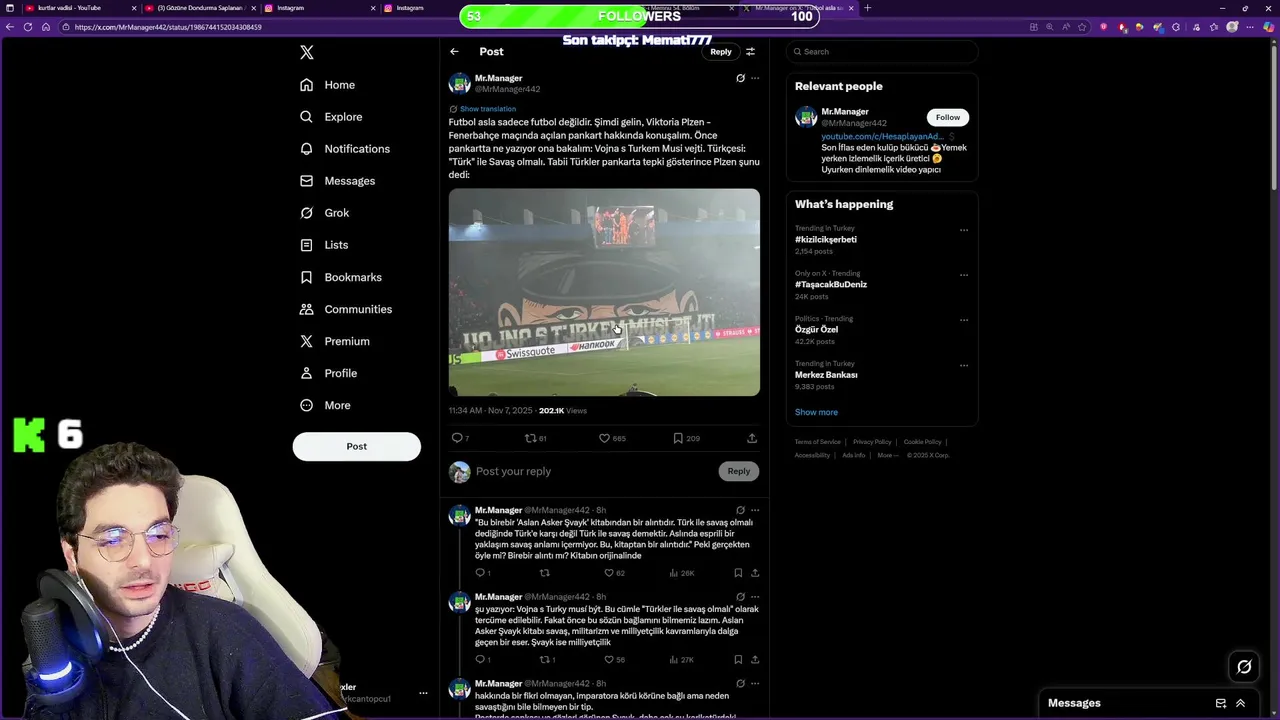Open the menu on the second thread reply

(755, 597)
